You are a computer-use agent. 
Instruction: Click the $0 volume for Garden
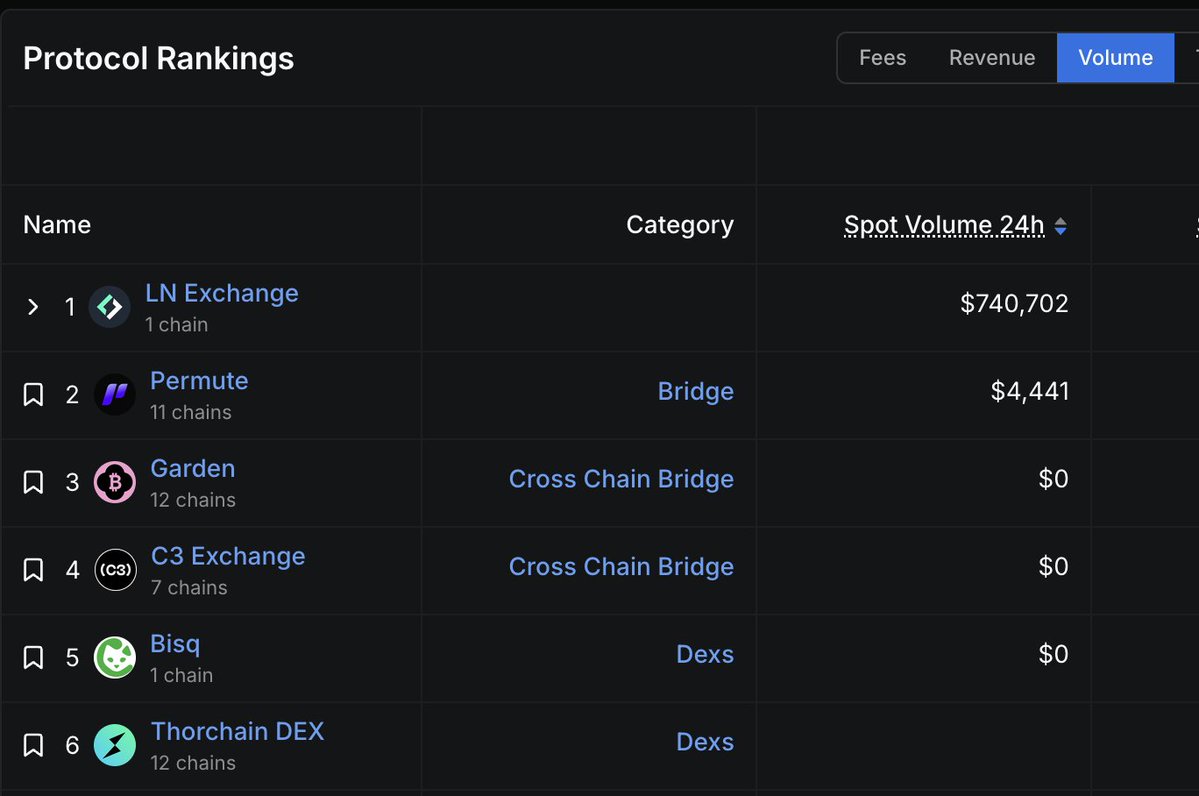(1053, 479)
